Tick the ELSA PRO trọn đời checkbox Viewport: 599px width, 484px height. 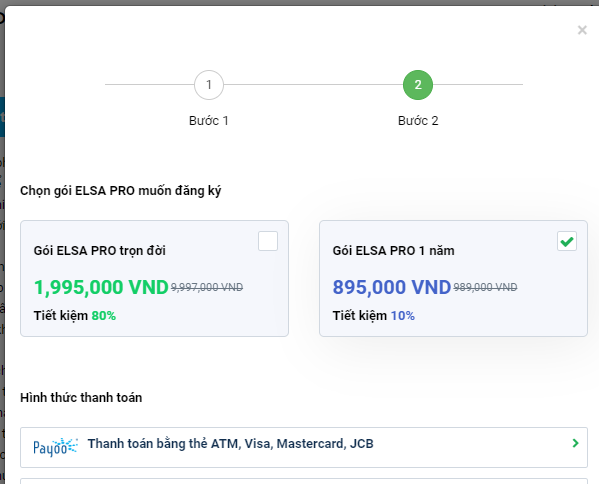click(268, 241)
